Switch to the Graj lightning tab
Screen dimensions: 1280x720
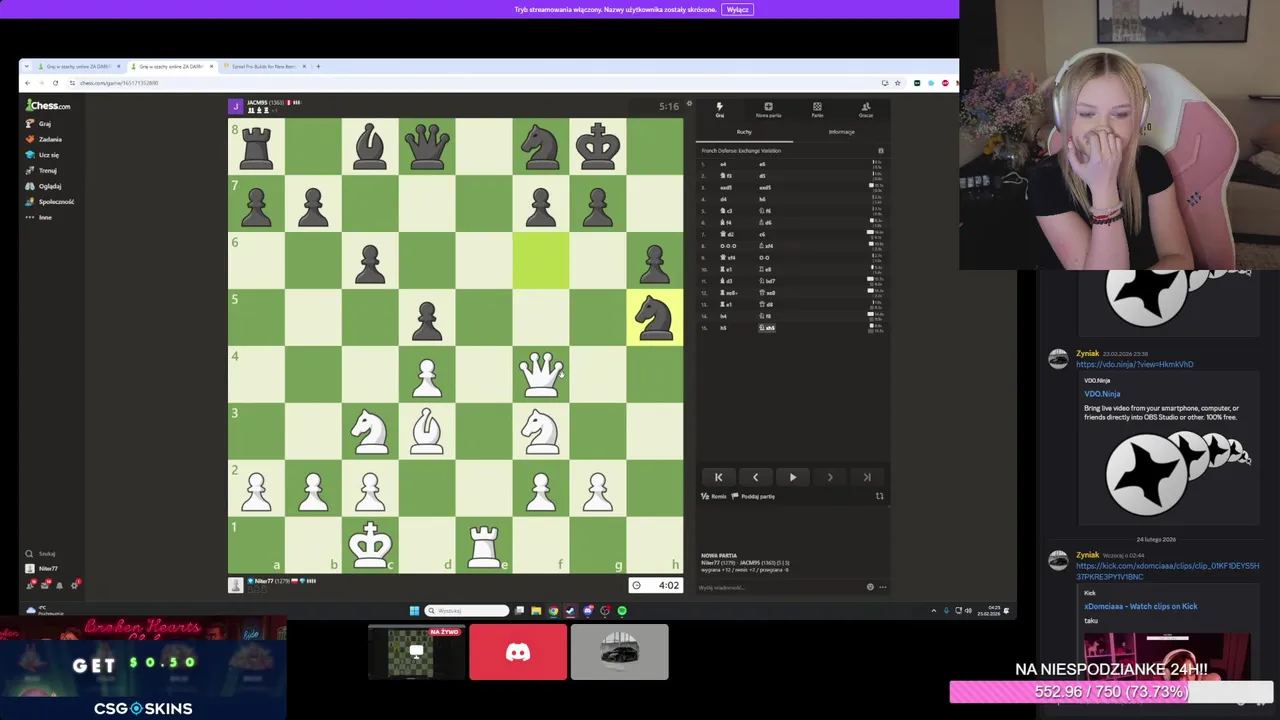coord(719,109)
